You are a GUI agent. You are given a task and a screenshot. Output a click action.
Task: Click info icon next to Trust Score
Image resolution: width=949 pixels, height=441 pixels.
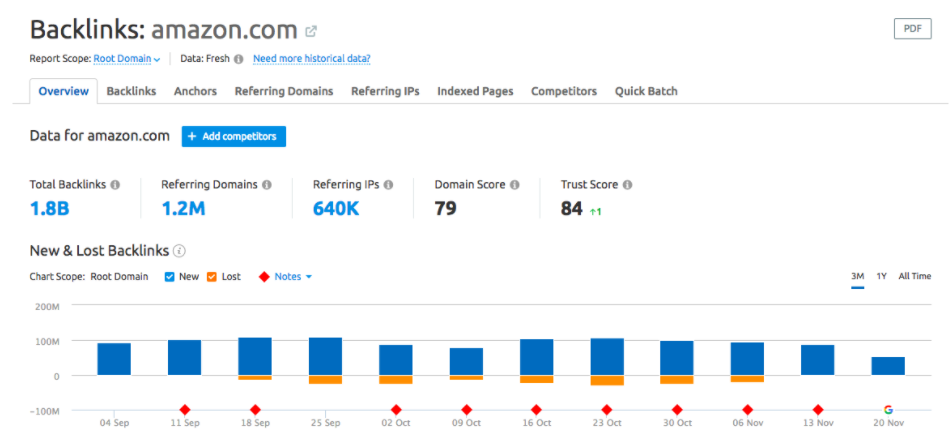coord(627,185)
